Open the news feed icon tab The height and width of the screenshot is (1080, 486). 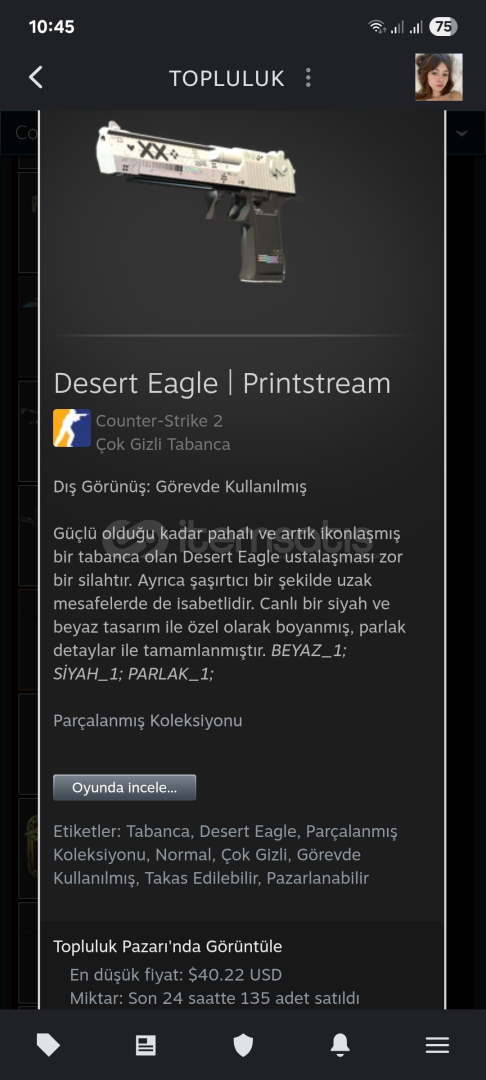coord(145,1046)
